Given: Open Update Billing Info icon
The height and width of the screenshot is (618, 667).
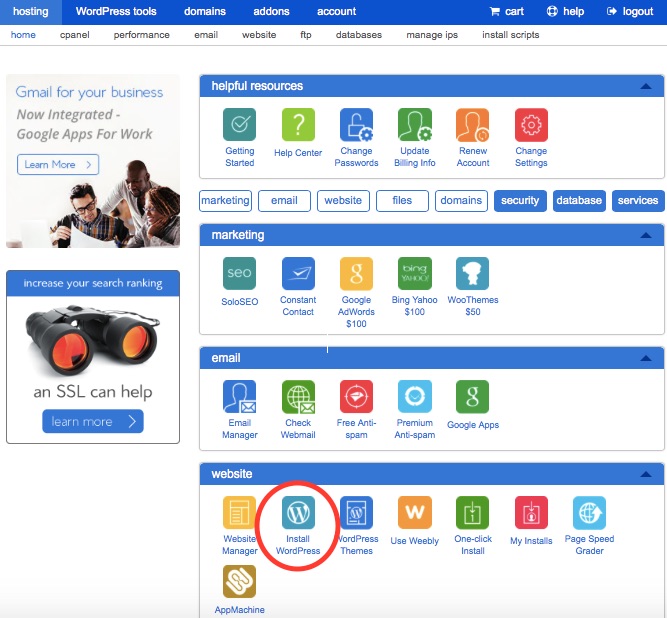Looking at the screenshot, I should pos(415,125).
